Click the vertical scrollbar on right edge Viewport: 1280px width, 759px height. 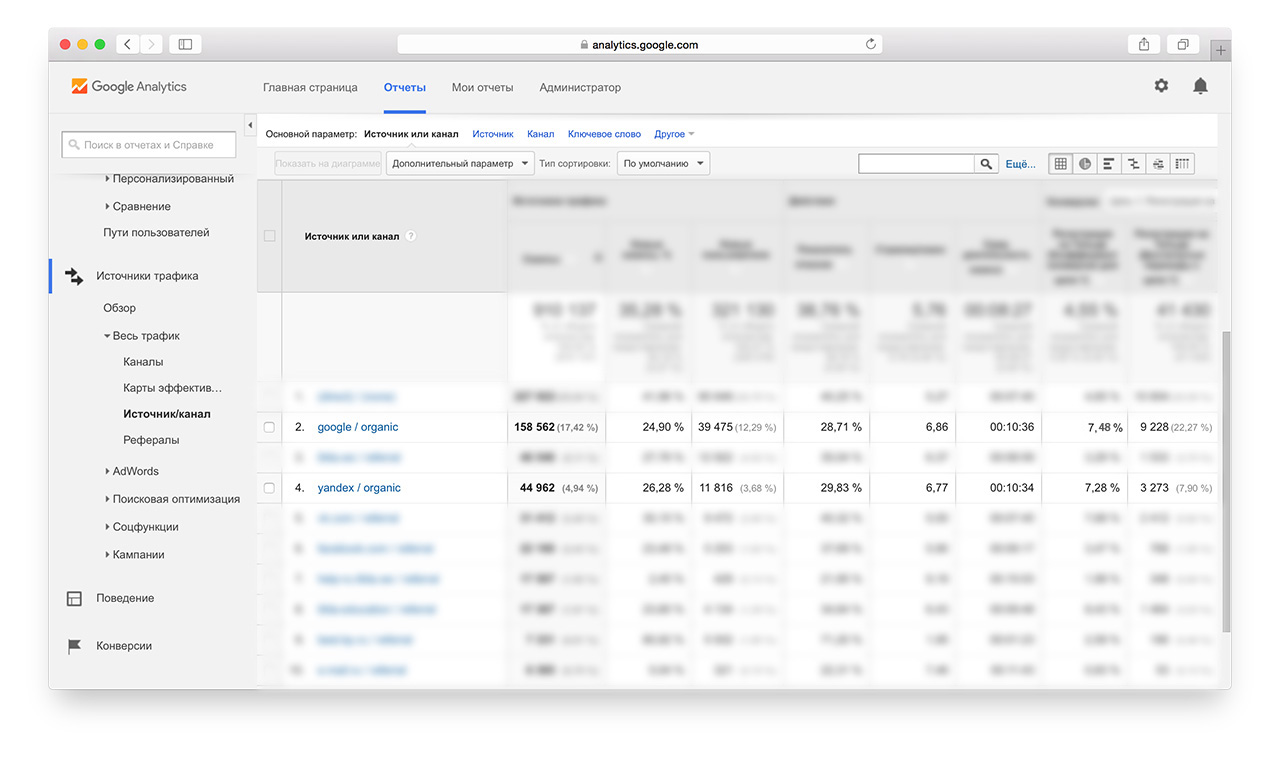pos(1226,480)
